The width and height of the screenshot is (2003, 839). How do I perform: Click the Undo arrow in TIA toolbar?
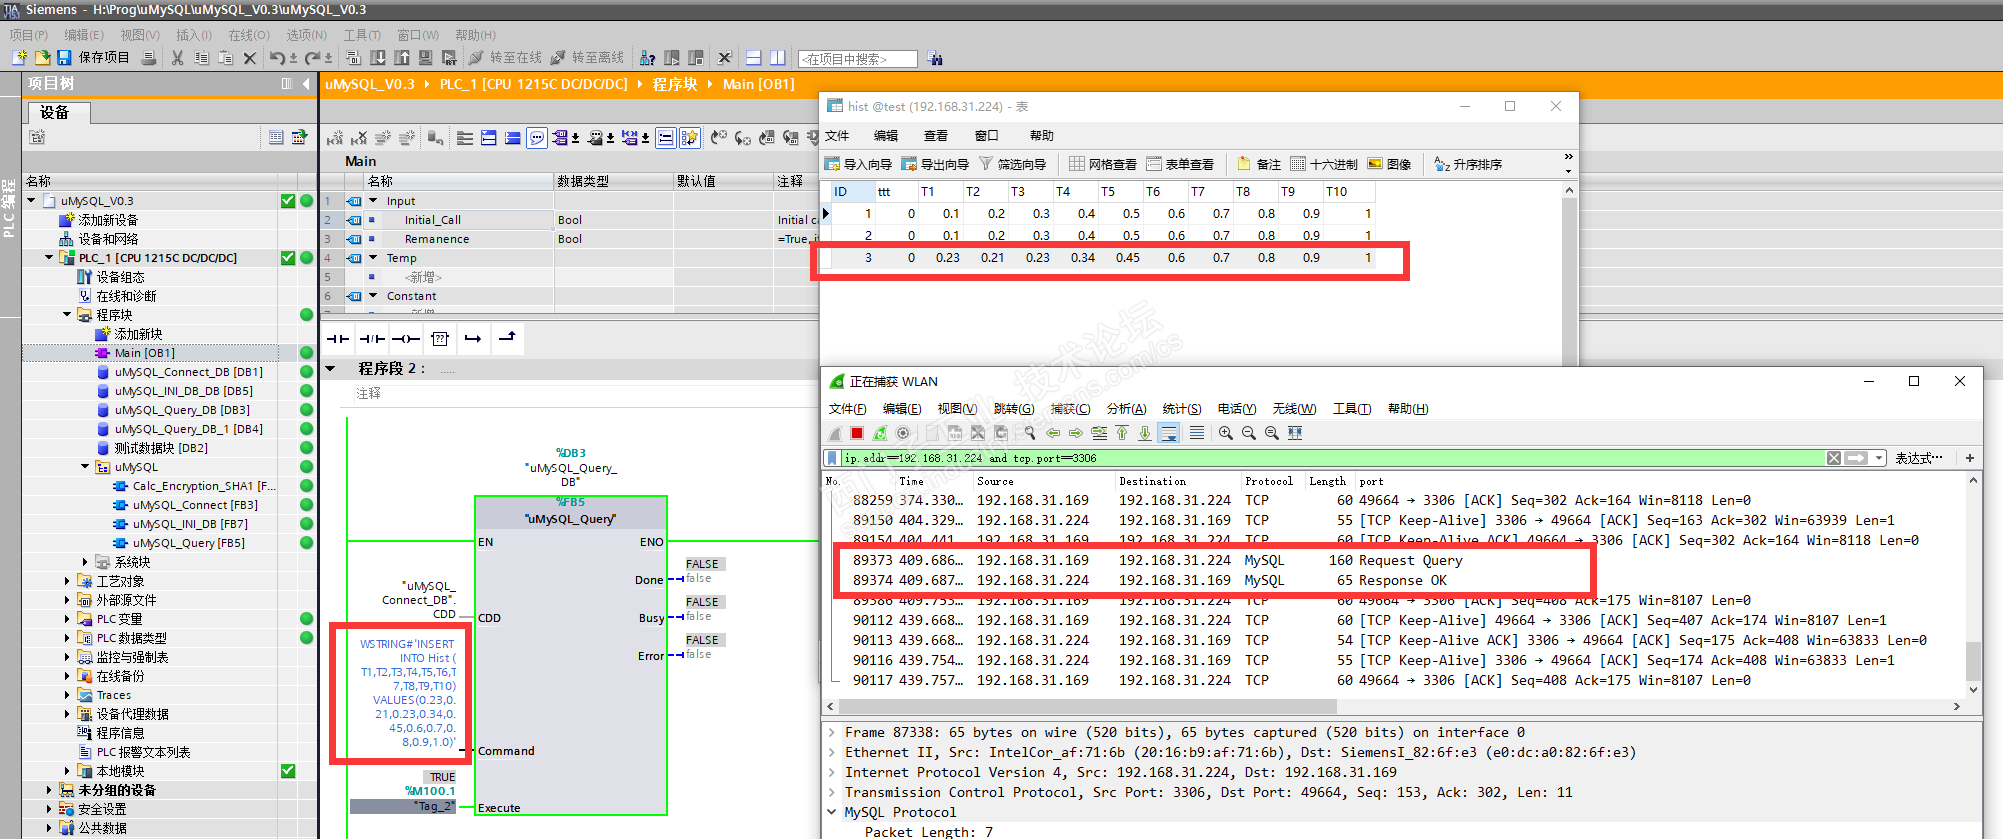click(277, 58)
